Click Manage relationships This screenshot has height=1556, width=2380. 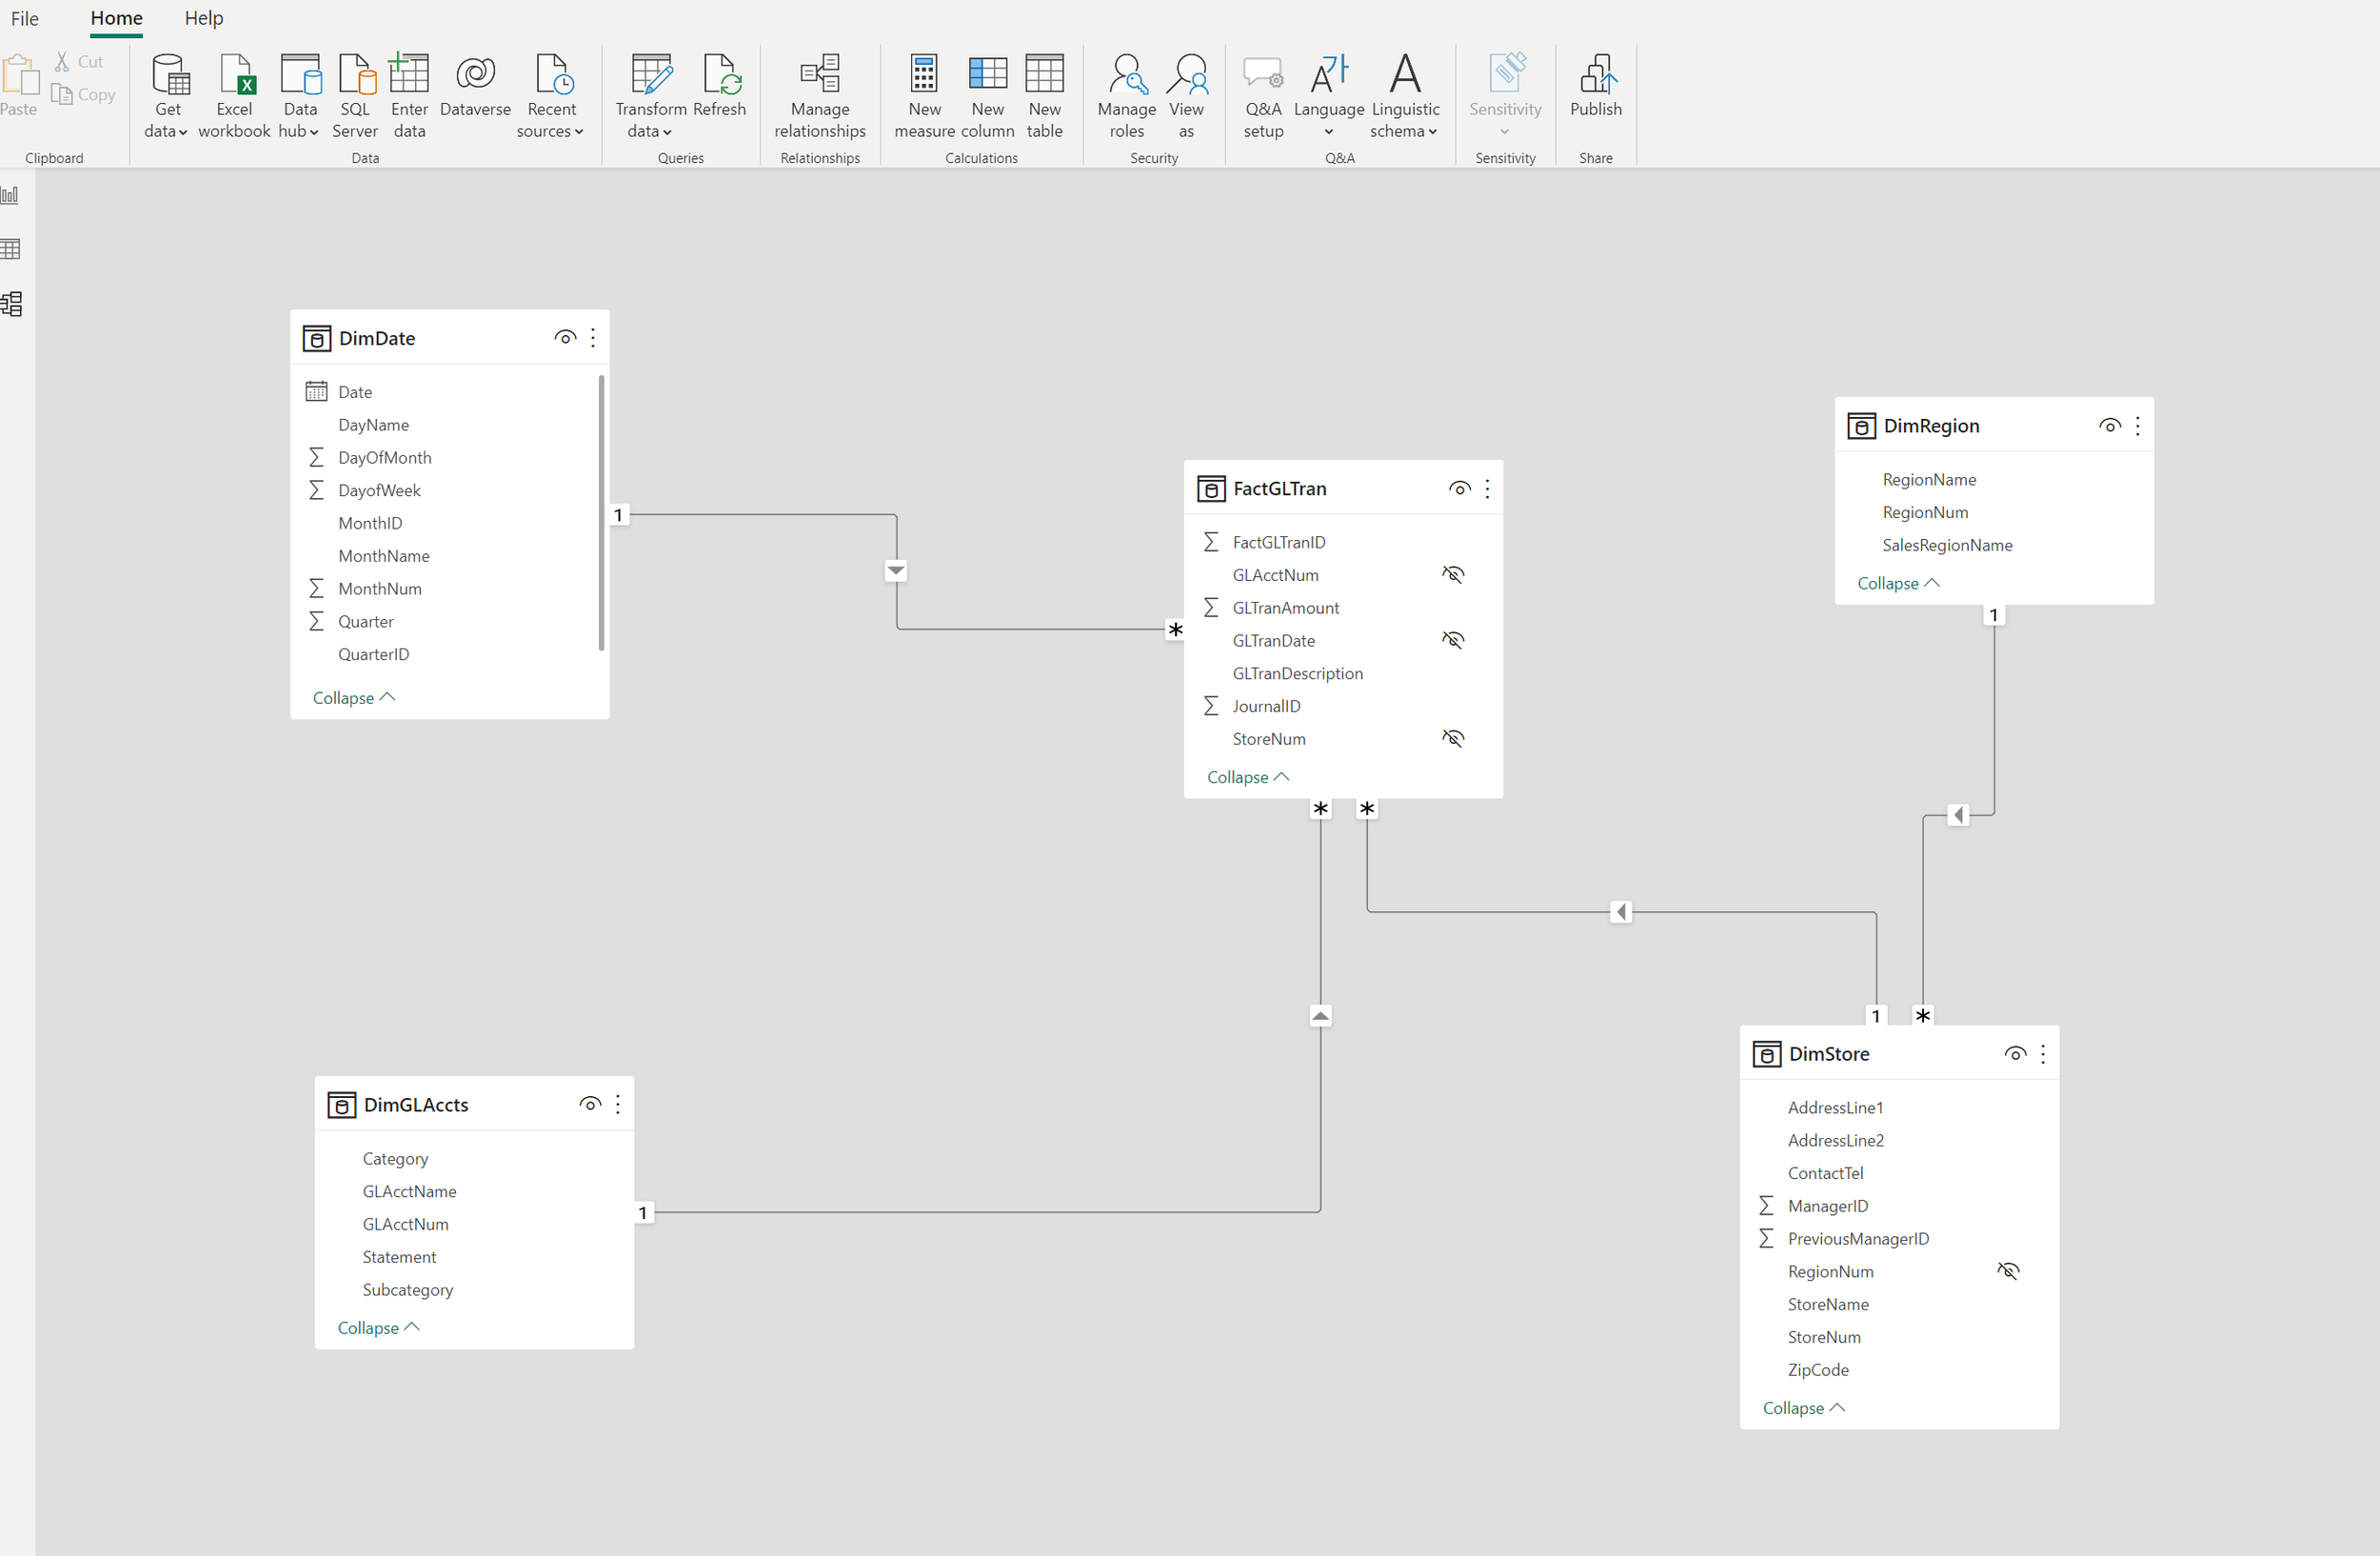(819, 95)
